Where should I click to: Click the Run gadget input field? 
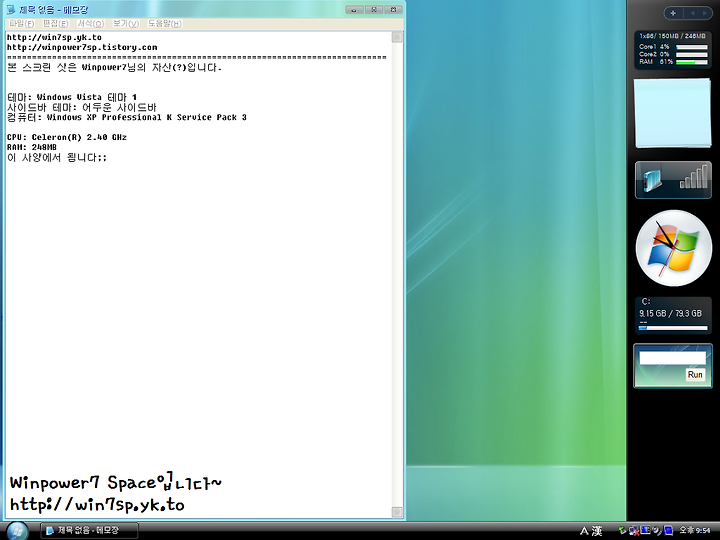[x=673, y=358]
